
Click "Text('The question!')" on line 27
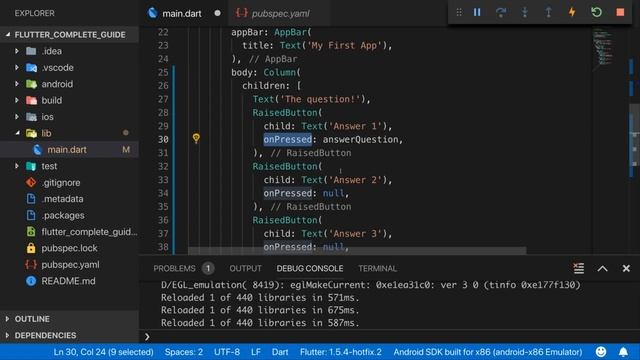click(x=309, y=99)
